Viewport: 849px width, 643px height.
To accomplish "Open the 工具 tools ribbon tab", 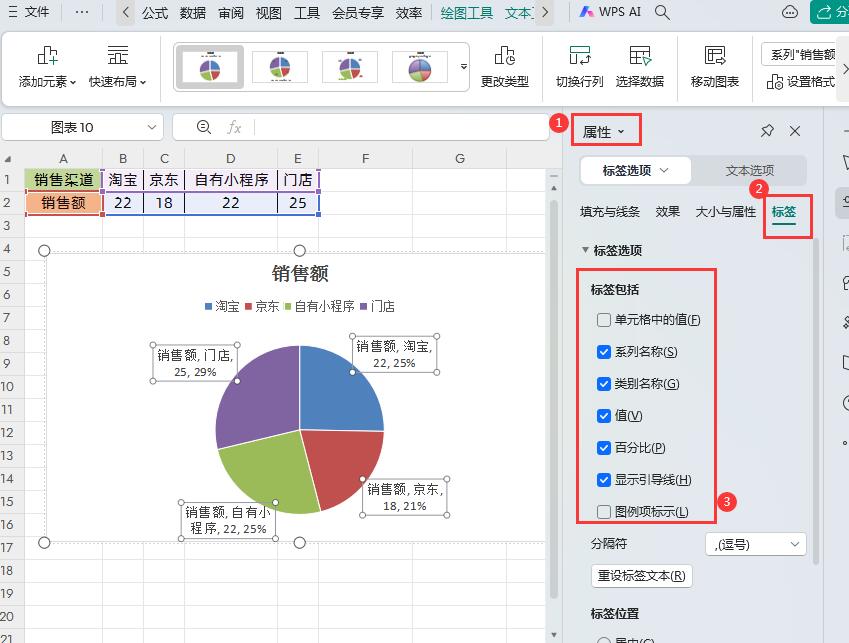I will click(x=306, y=12).
